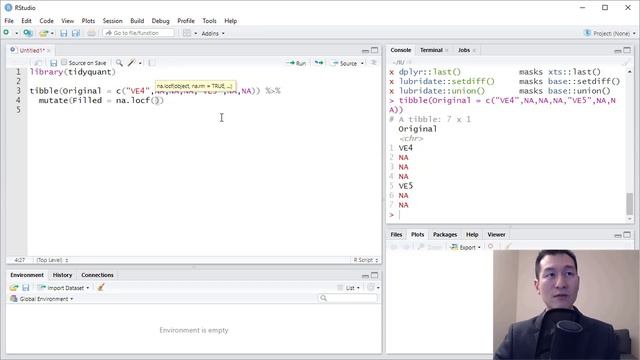Click the Clear Console broom icon
Image resolution: width=640 pixels, height=360 pixels.
[626, 62]
